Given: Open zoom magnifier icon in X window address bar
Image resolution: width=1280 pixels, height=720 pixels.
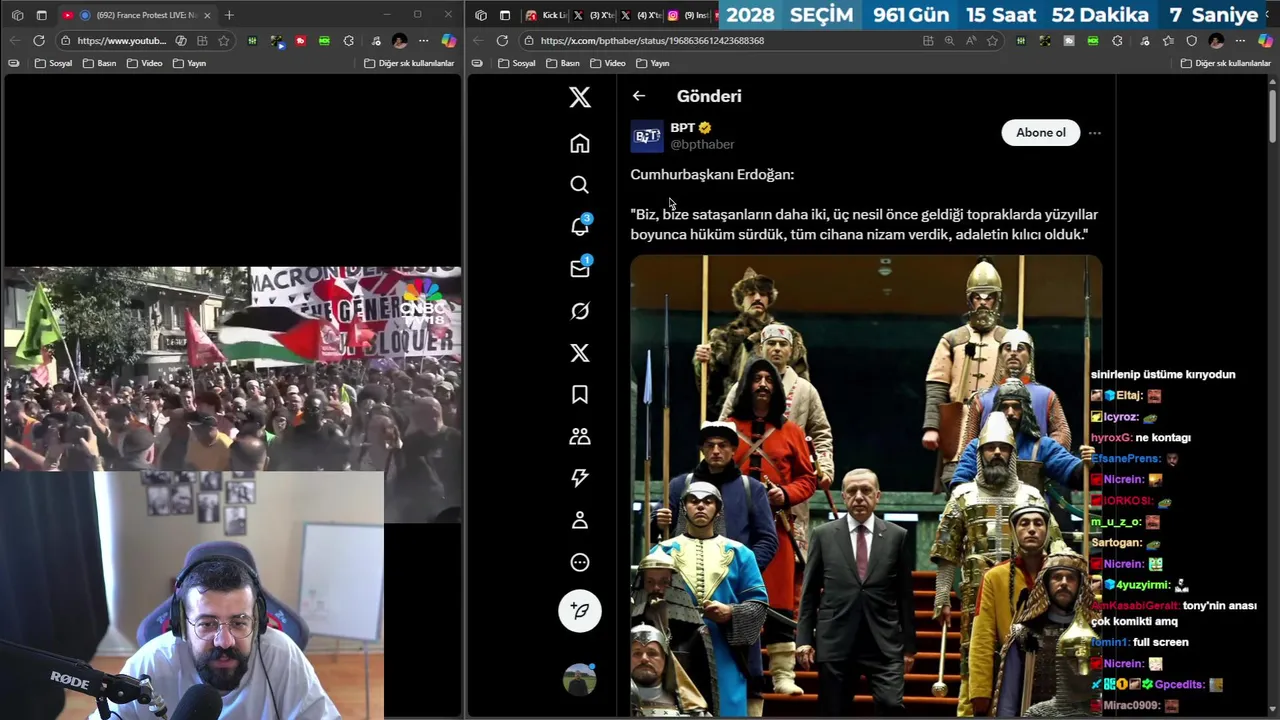Looking at the screenshot, I should tap(949, 41).
